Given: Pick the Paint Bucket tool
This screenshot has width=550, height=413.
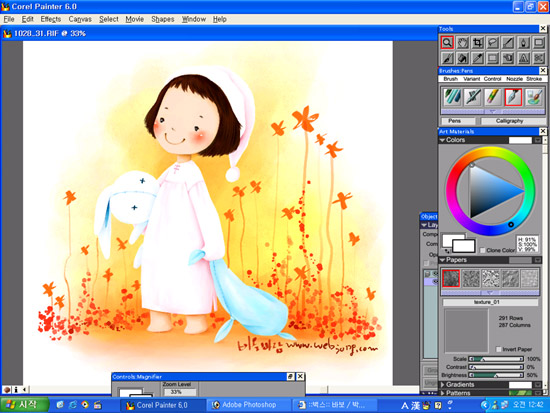Looking at the screenshot, I should point(463,58).
